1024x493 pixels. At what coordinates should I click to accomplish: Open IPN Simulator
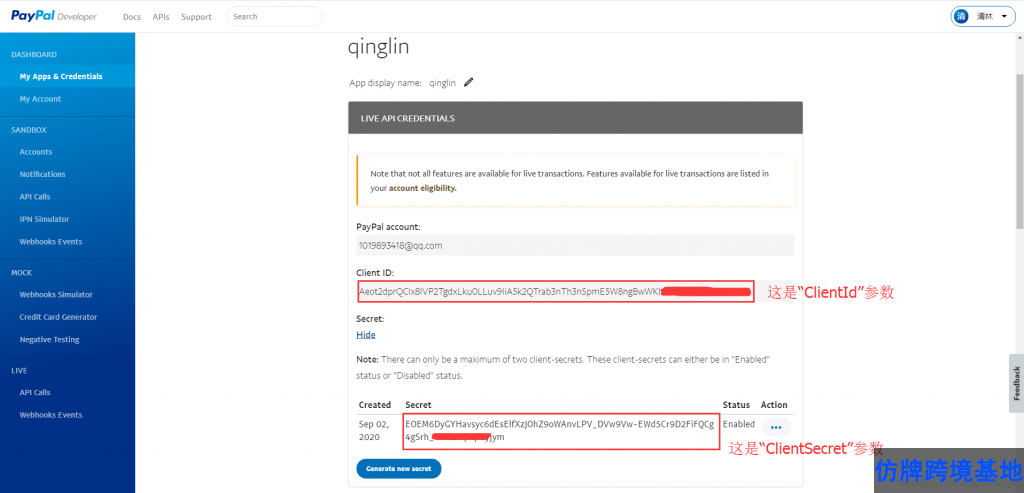(x=44, y=219)
